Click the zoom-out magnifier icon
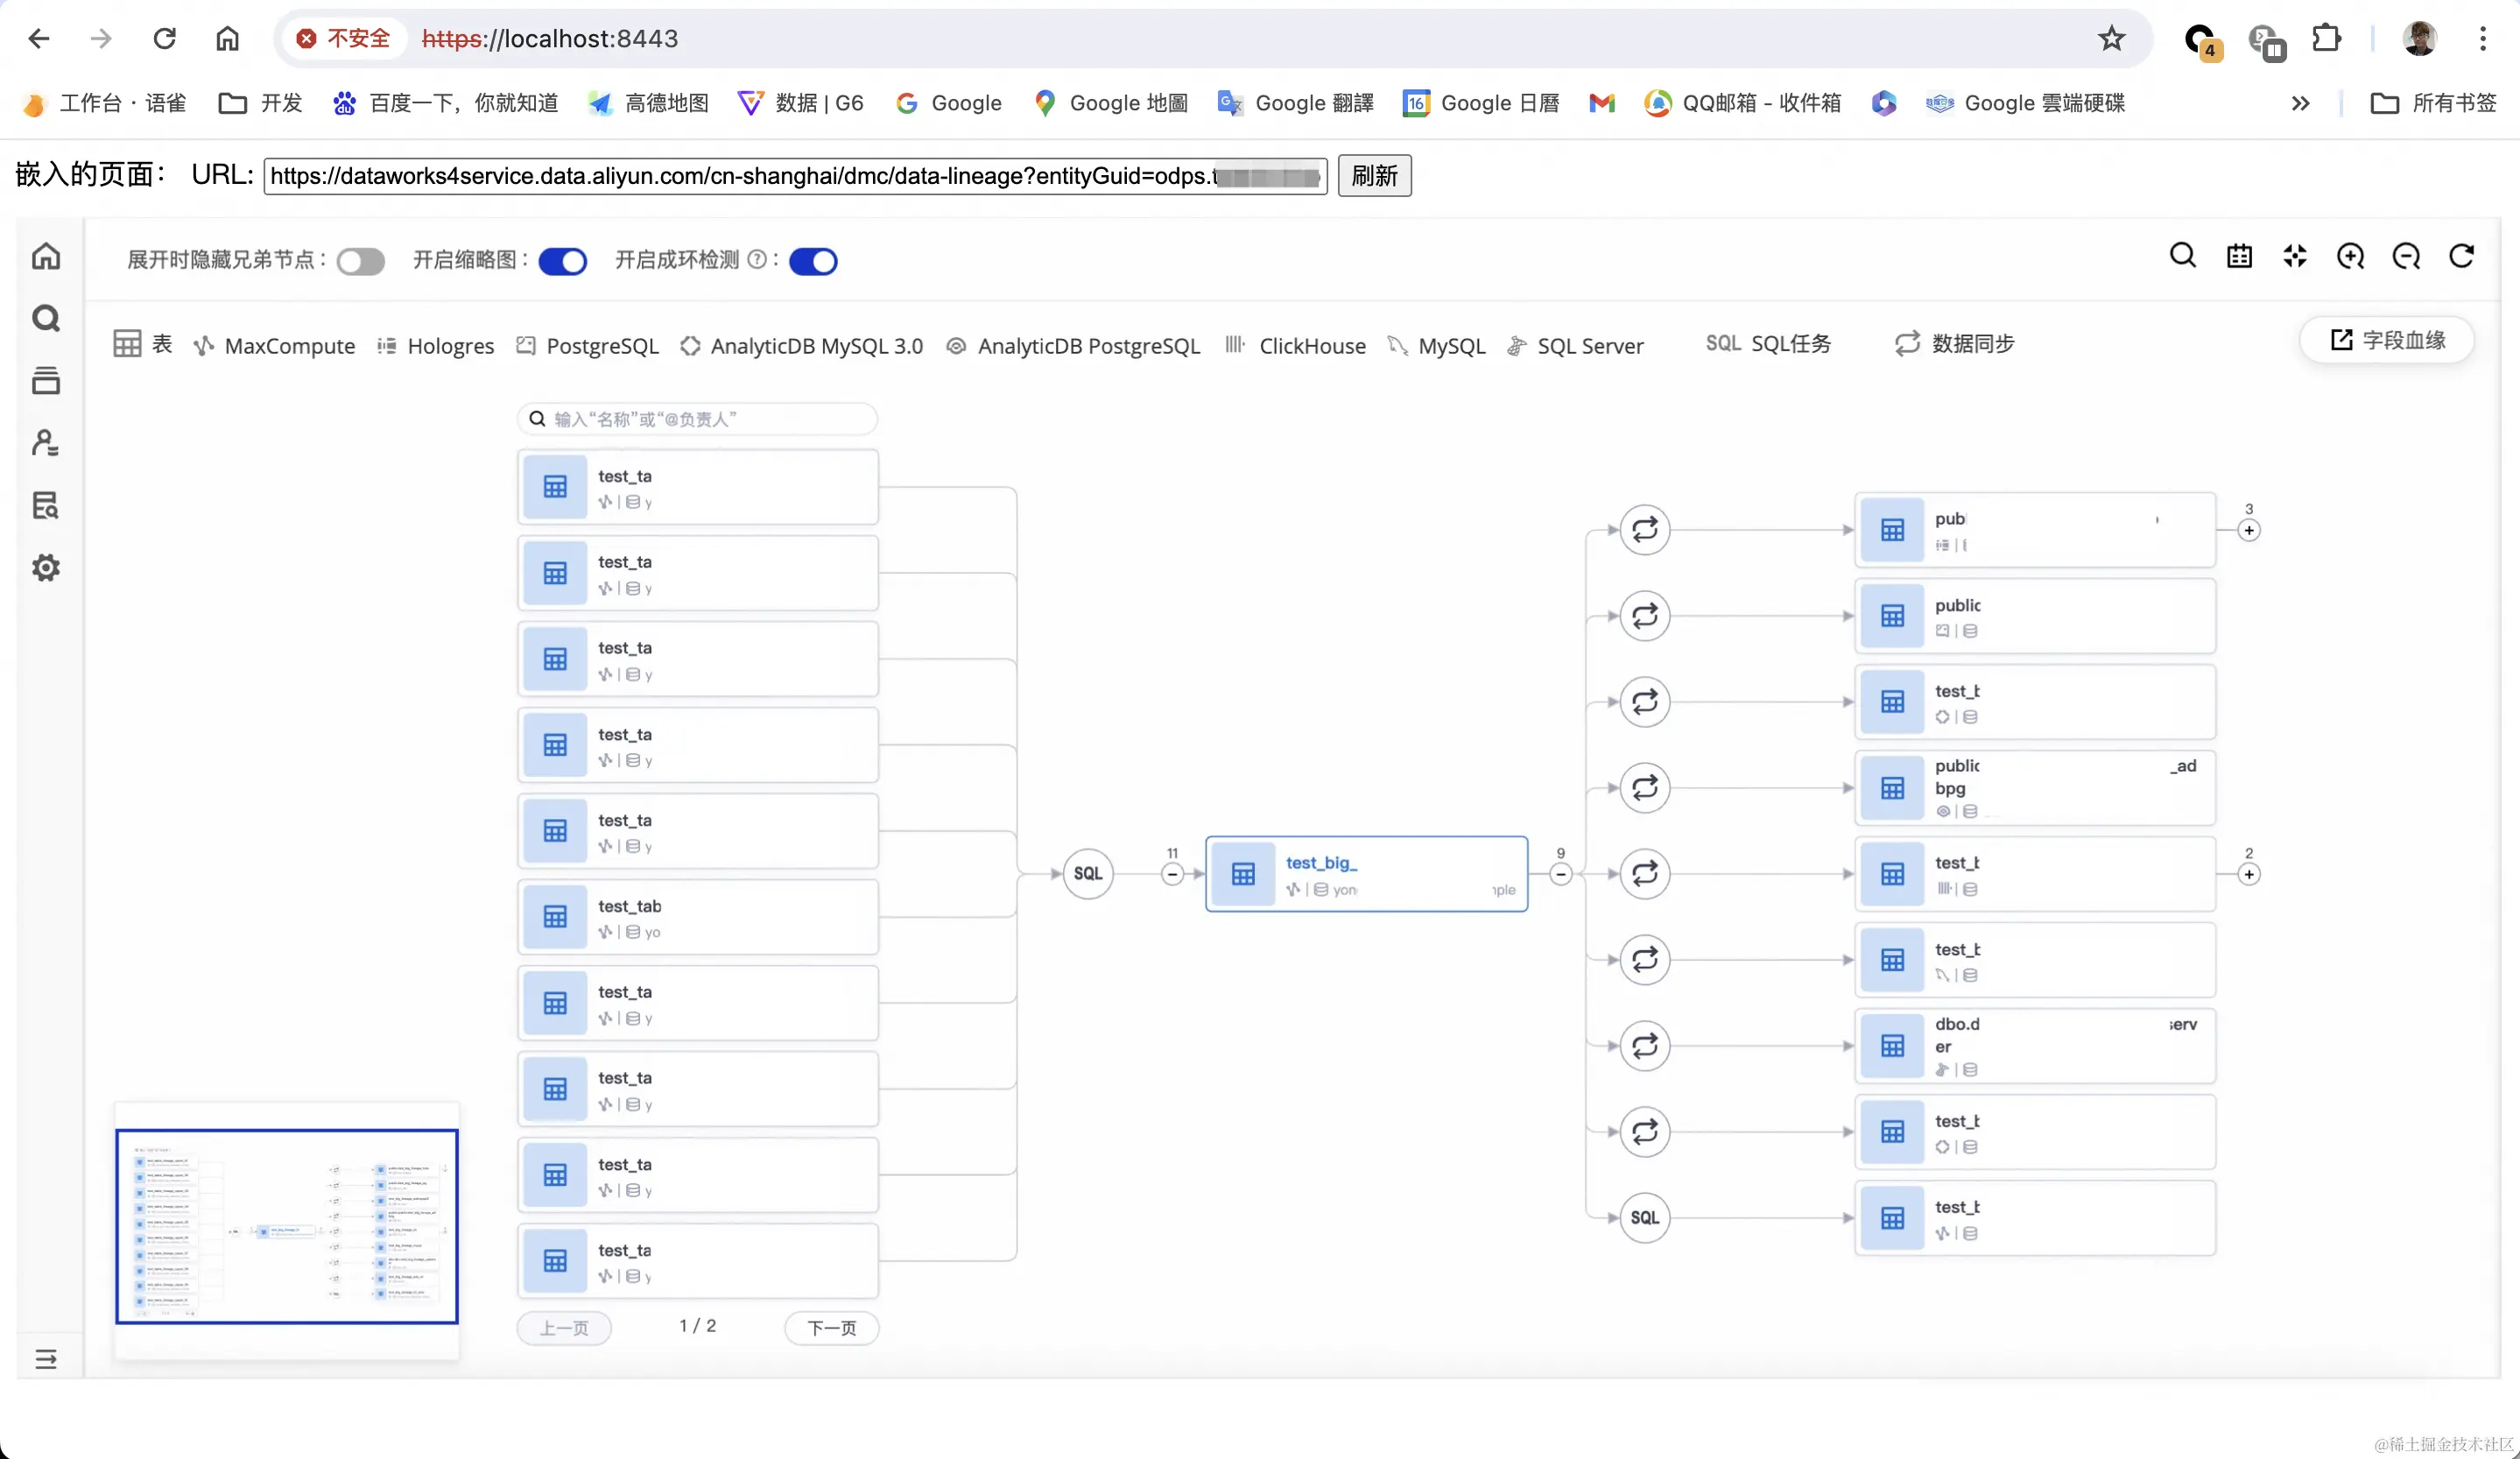Screen dimensions: 2520x1459 tap(2406, 257)
